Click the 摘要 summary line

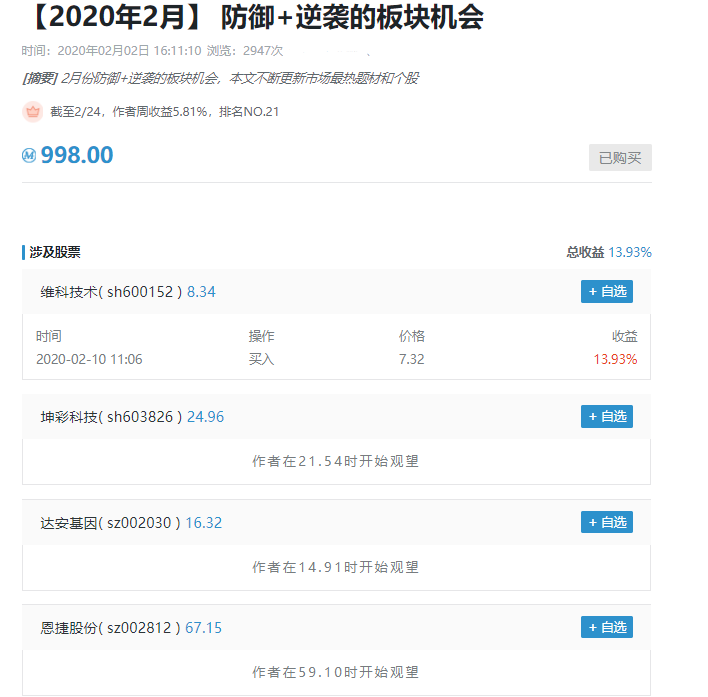[220, 79]
